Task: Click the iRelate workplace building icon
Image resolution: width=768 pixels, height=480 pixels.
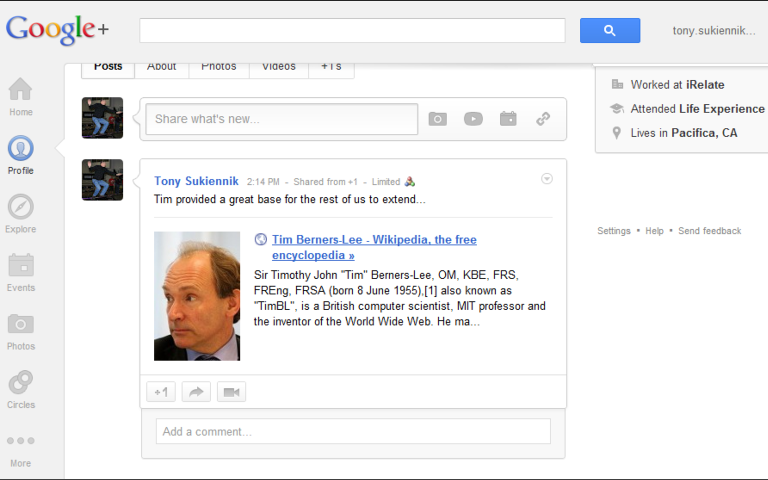Action: pyautogui.click(x=617, y=84)
